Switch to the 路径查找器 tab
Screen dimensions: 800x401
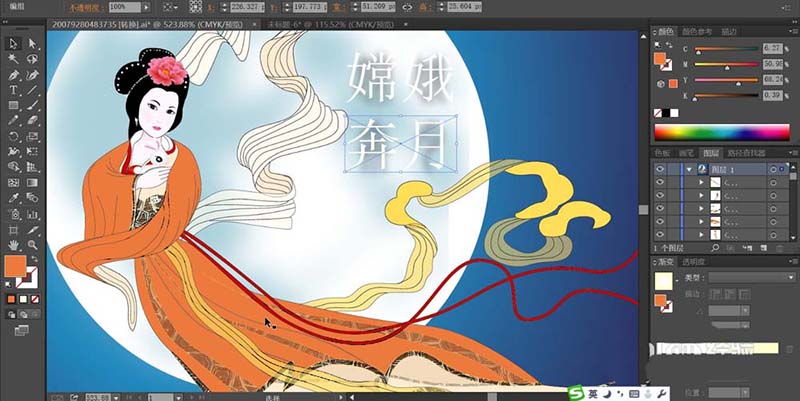[746, 153]
